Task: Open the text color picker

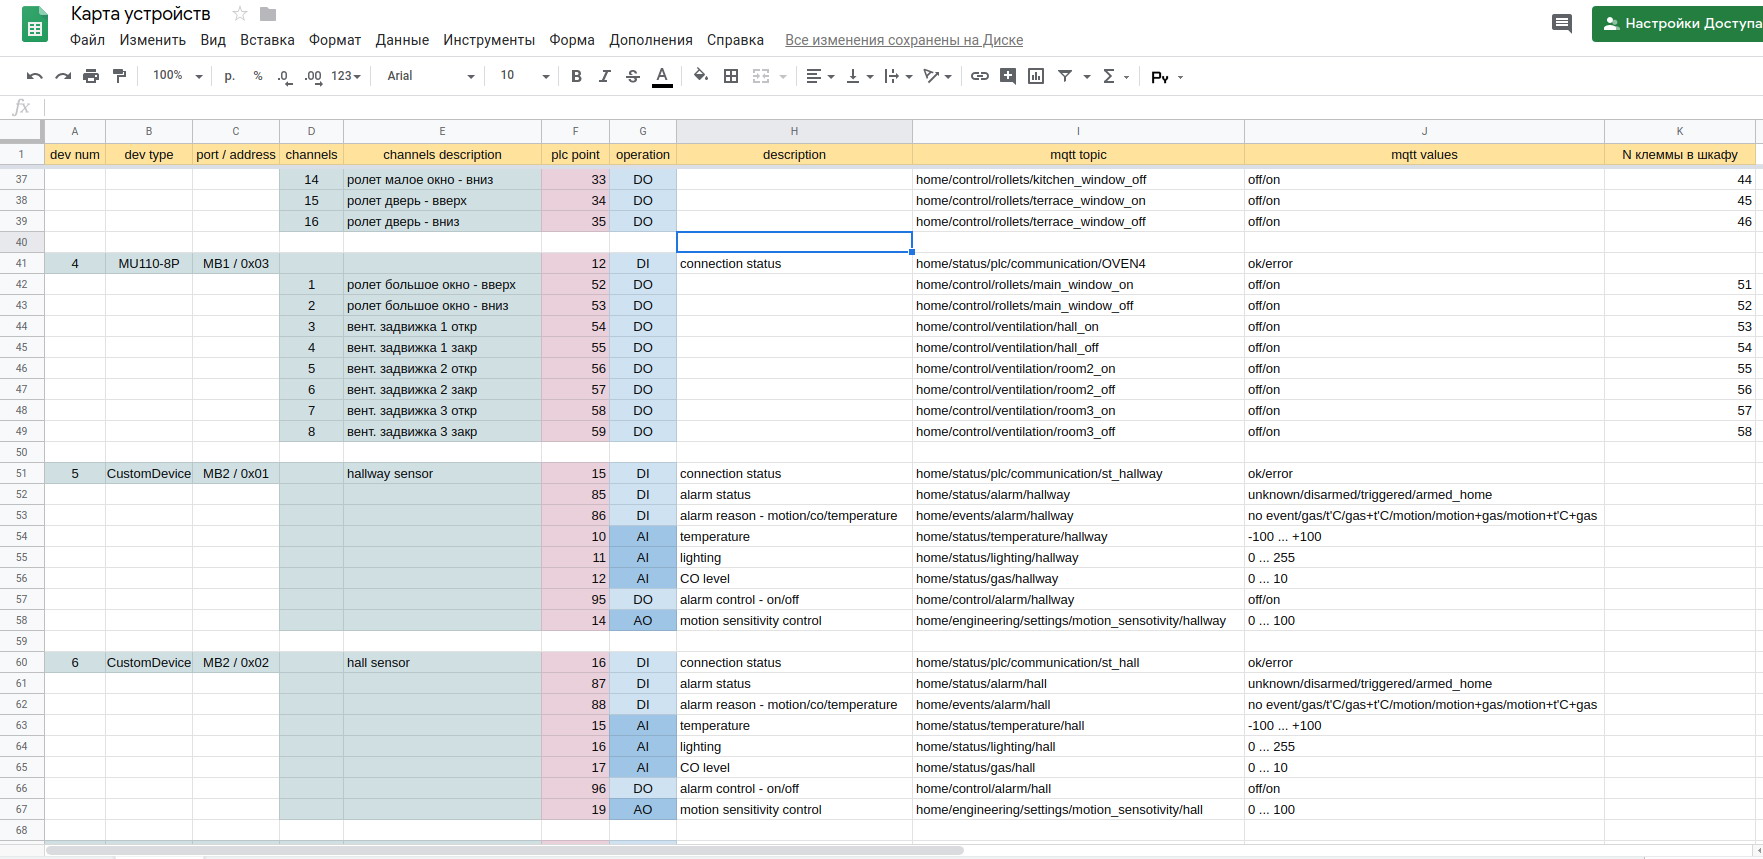Action: [662, 76]
